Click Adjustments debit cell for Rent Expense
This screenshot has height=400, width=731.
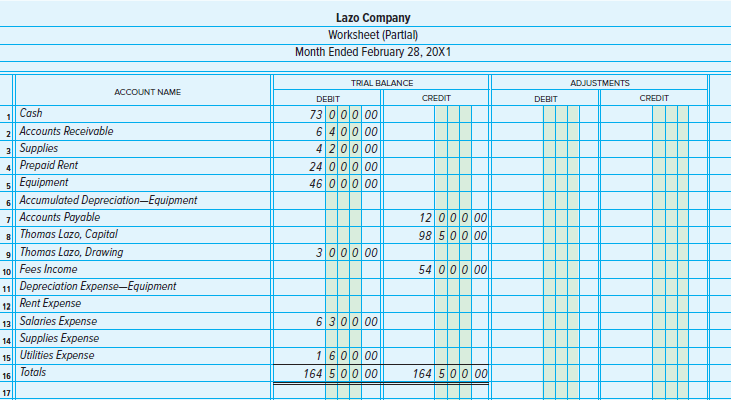[544, 303]
